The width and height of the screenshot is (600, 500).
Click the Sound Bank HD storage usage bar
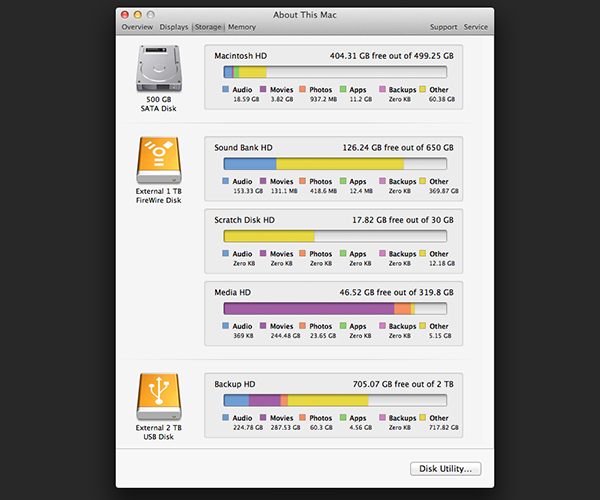(335, 164)
